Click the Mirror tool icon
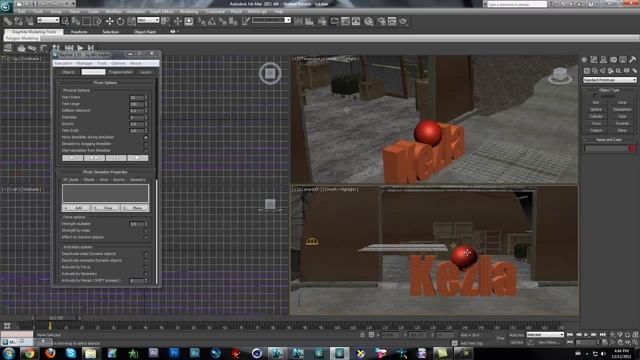Image resolution: width=640 pixels, height=360 pixels. click(x=298, y=21)
